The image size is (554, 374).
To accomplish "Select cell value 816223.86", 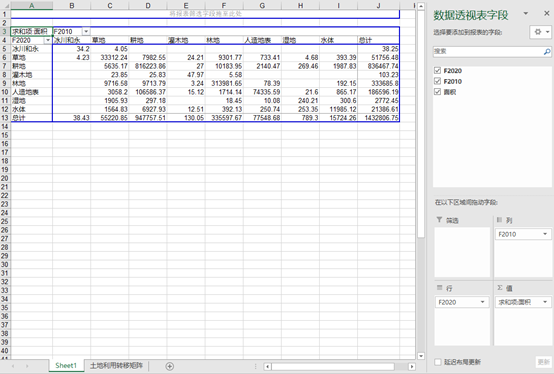I will coord(148,66).
